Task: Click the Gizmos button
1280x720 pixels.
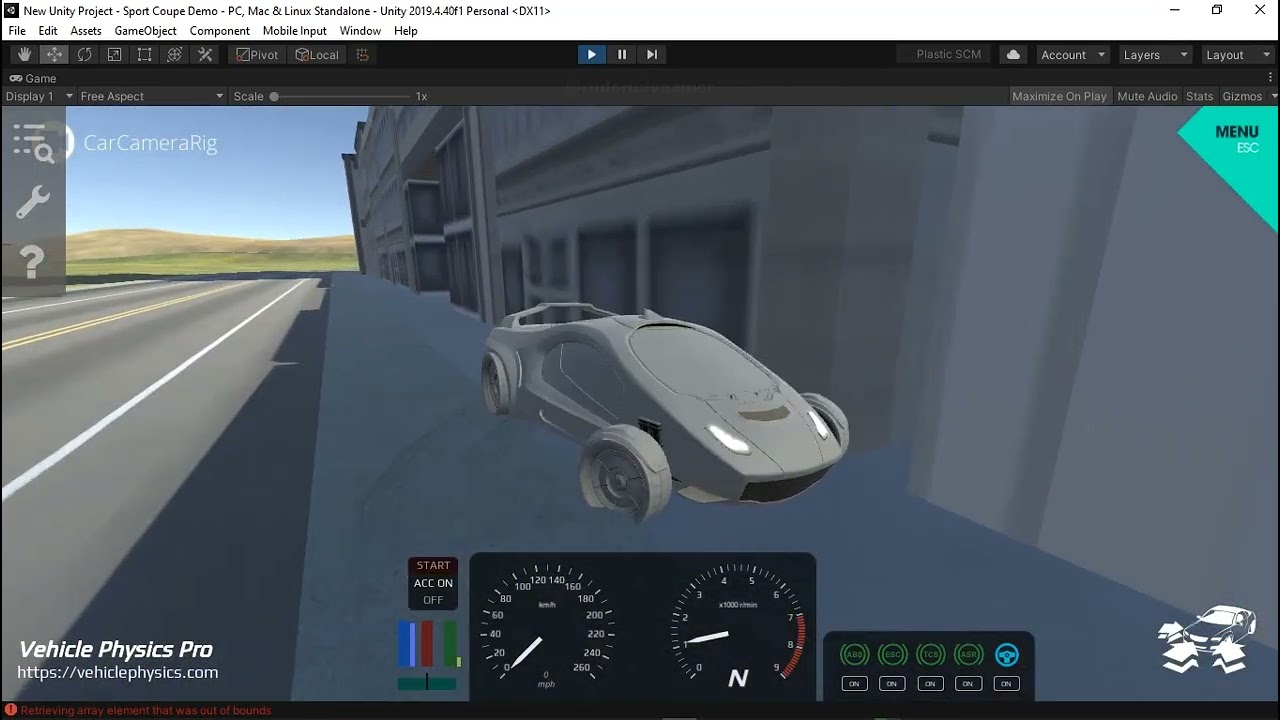Action: coord(1242,96)
